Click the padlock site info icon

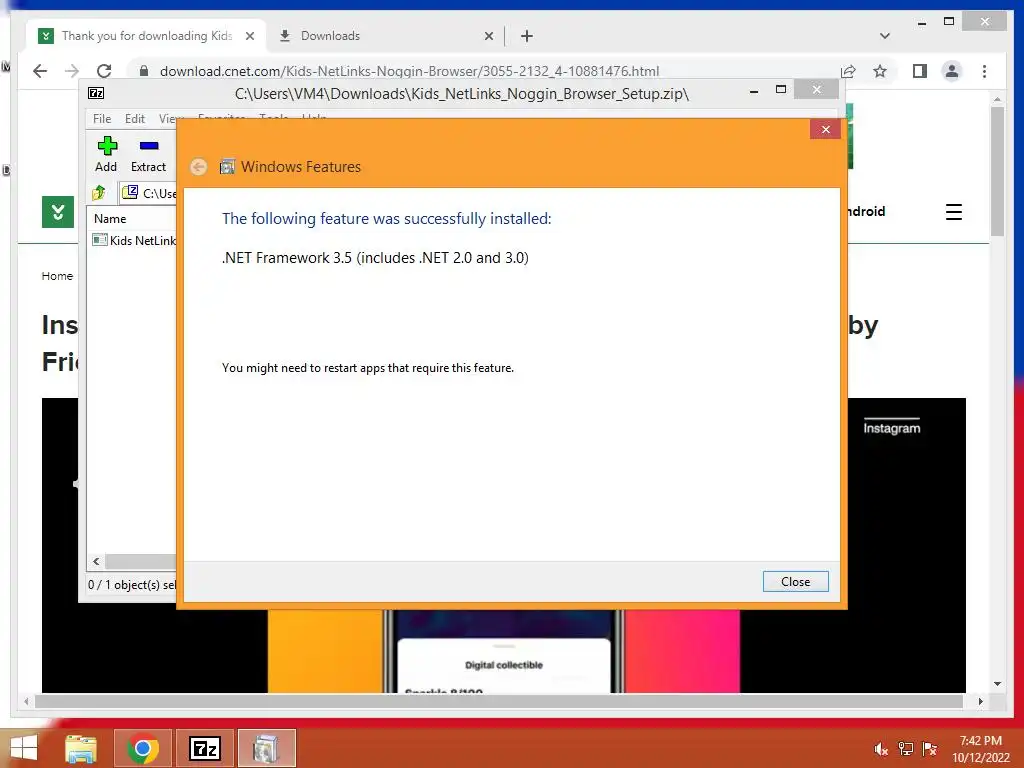click(144, 71)
